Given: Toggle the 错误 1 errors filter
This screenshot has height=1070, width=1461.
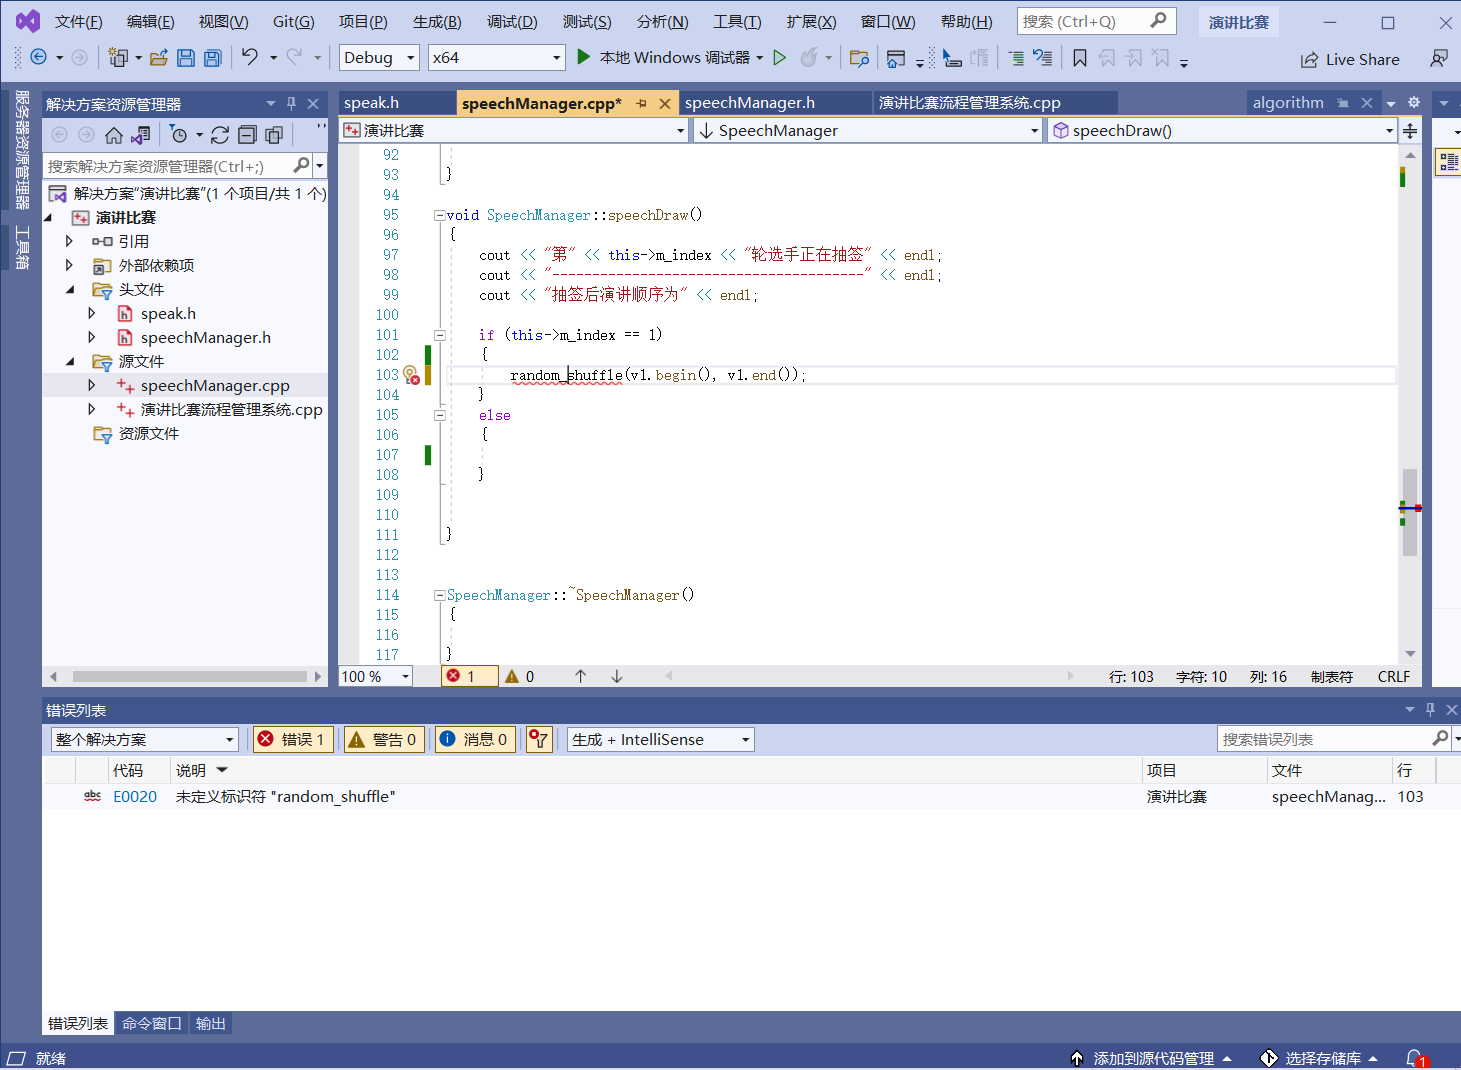Looking at the screenshot, I should [x=292, y=739].
